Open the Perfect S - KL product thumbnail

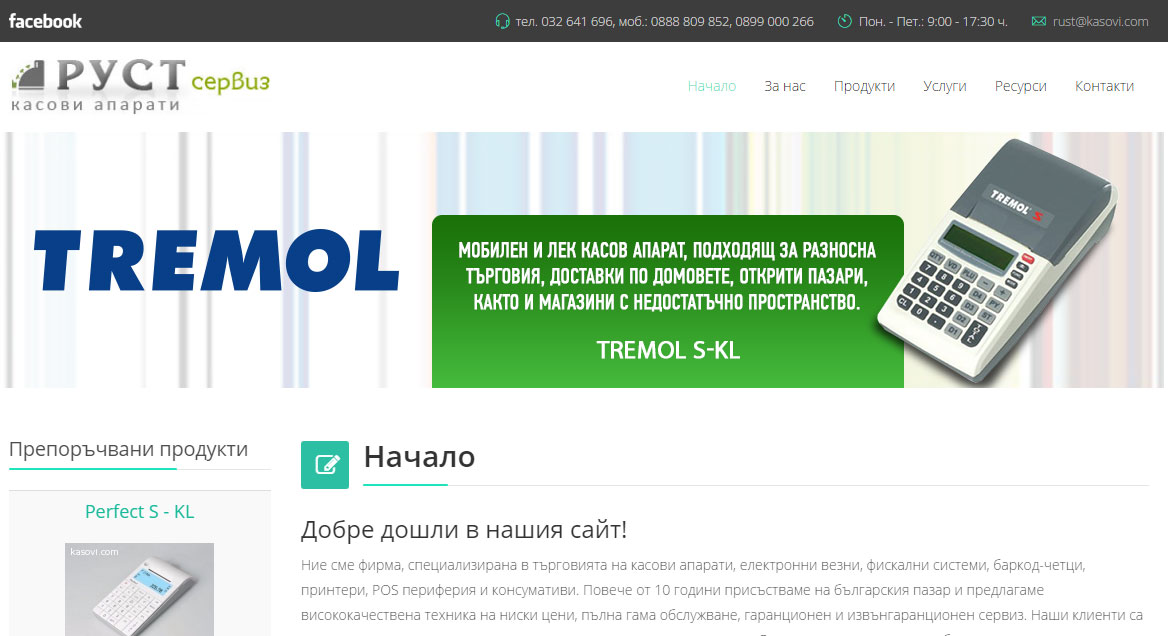click(140, 590)
